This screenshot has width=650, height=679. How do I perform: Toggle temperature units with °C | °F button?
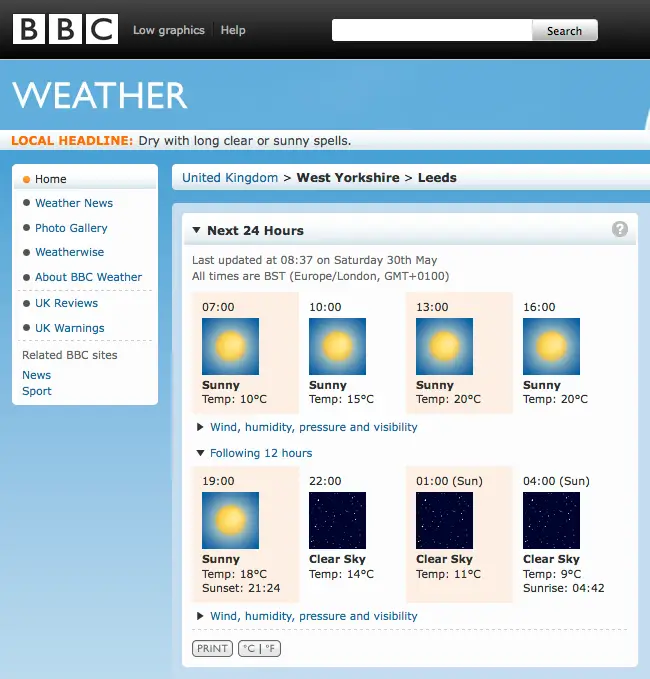pyautogui.click(x=260, y=648)
